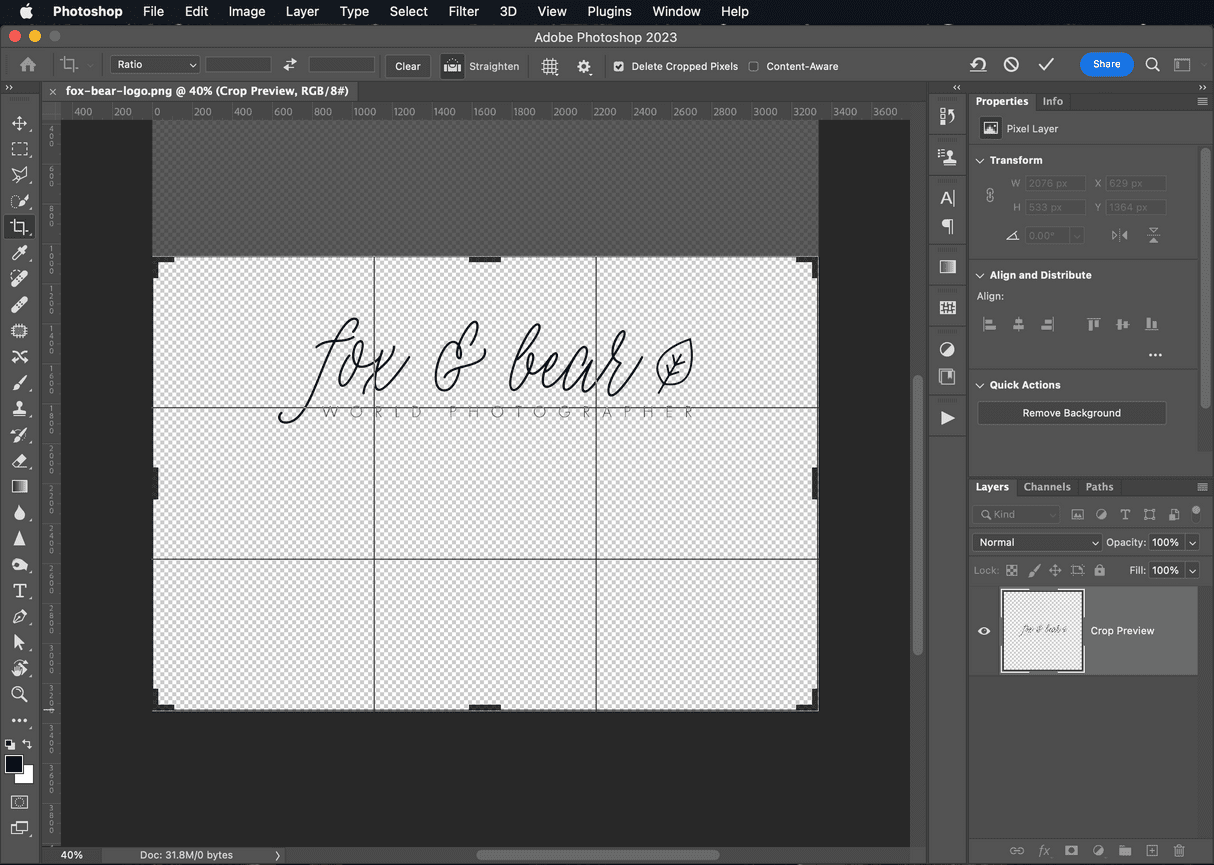The width and height of the screenshot is (1214, 865).
Task: Open the Normal blend mode dropdown
Action: tap(1035, 542)
